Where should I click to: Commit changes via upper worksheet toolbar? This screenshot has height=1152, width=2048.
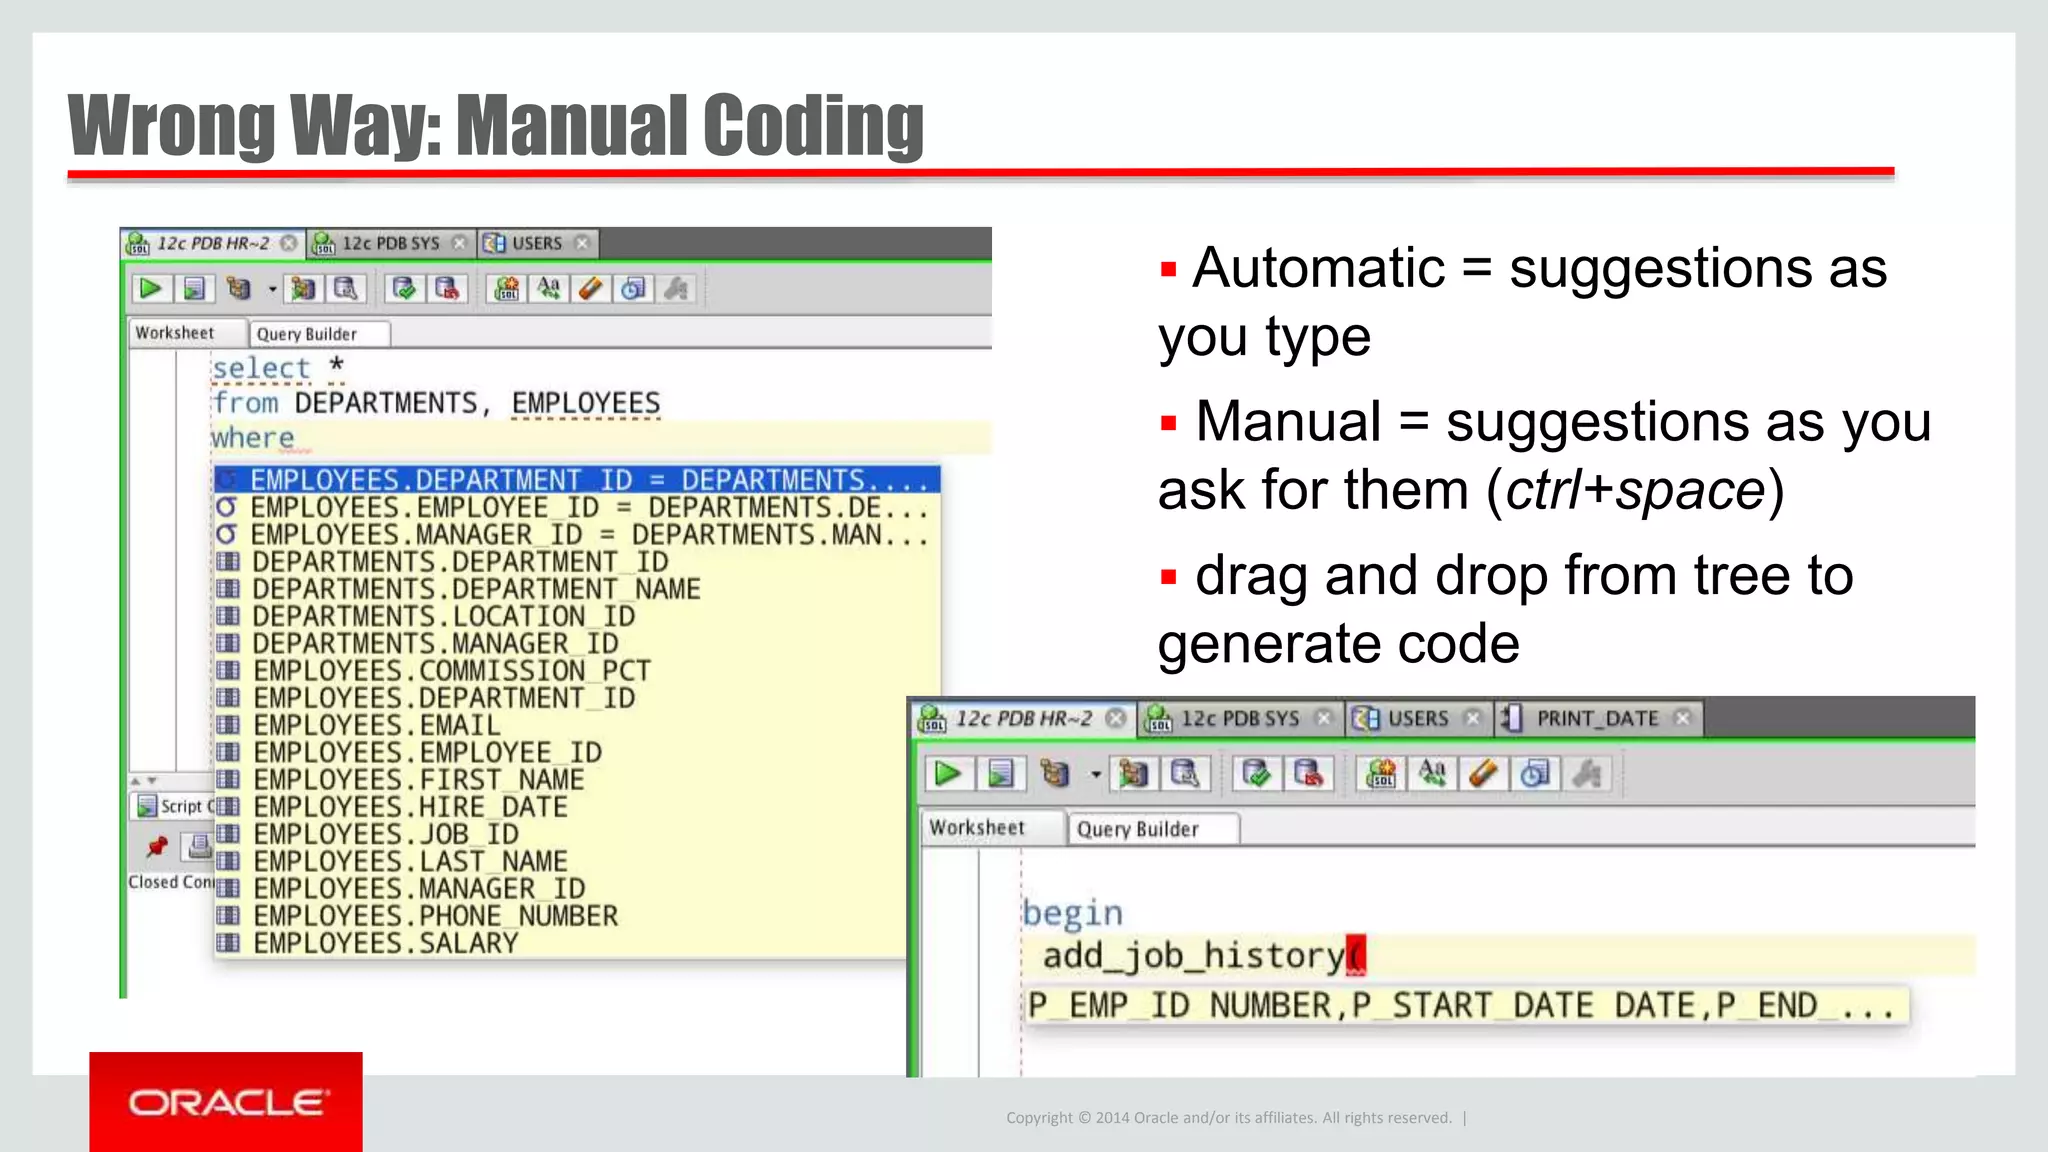point(404,289)
